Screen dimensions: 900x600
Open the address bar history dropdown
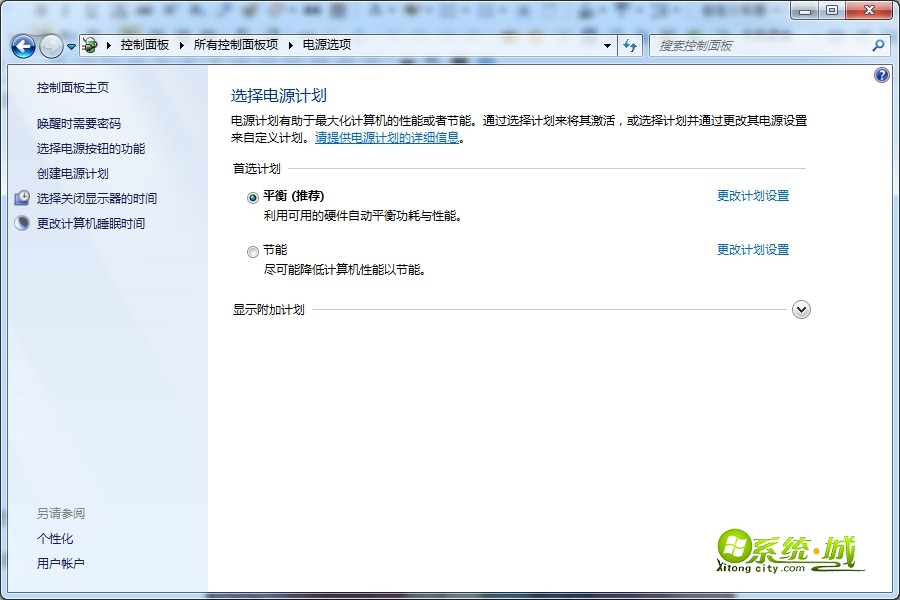click(606, 45)
